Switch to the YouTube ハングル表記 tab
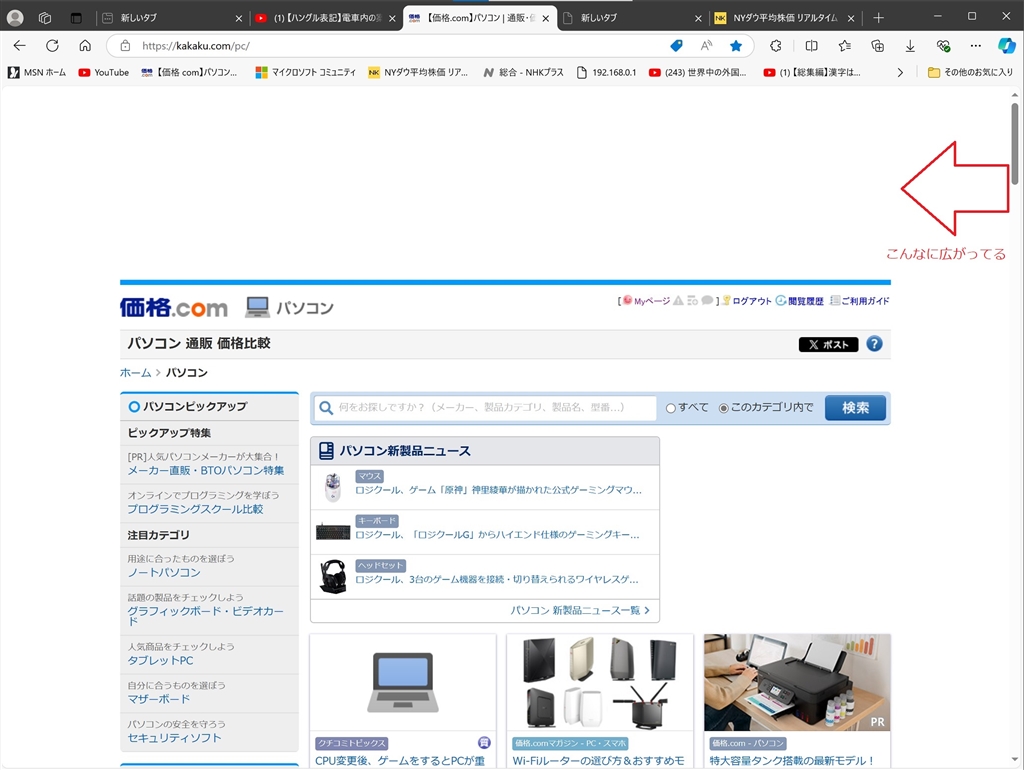This screenshot has width=1024, height=770. 325,18
